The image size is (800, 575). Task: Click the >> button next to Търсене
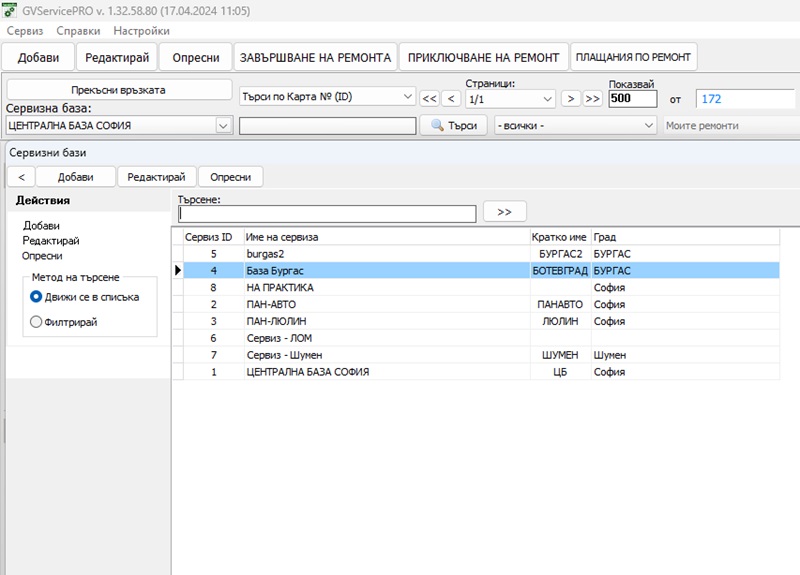(x=504, y=212)
